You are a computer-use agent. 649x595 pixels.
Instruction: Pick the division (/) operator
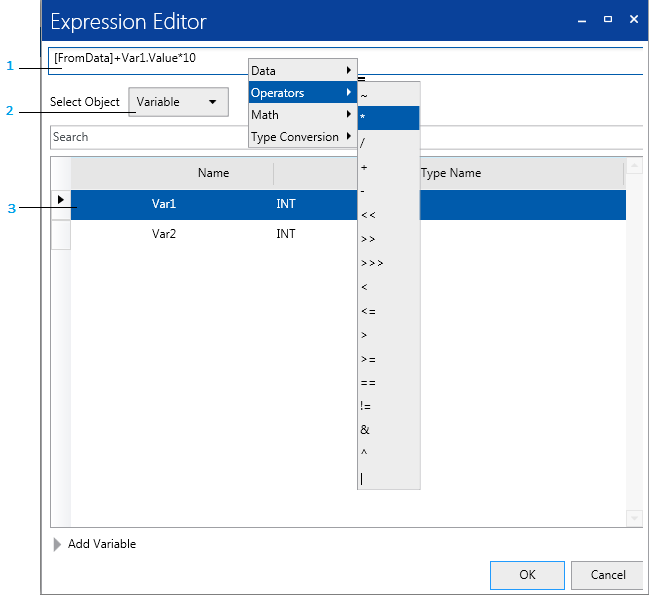(388, 143)
